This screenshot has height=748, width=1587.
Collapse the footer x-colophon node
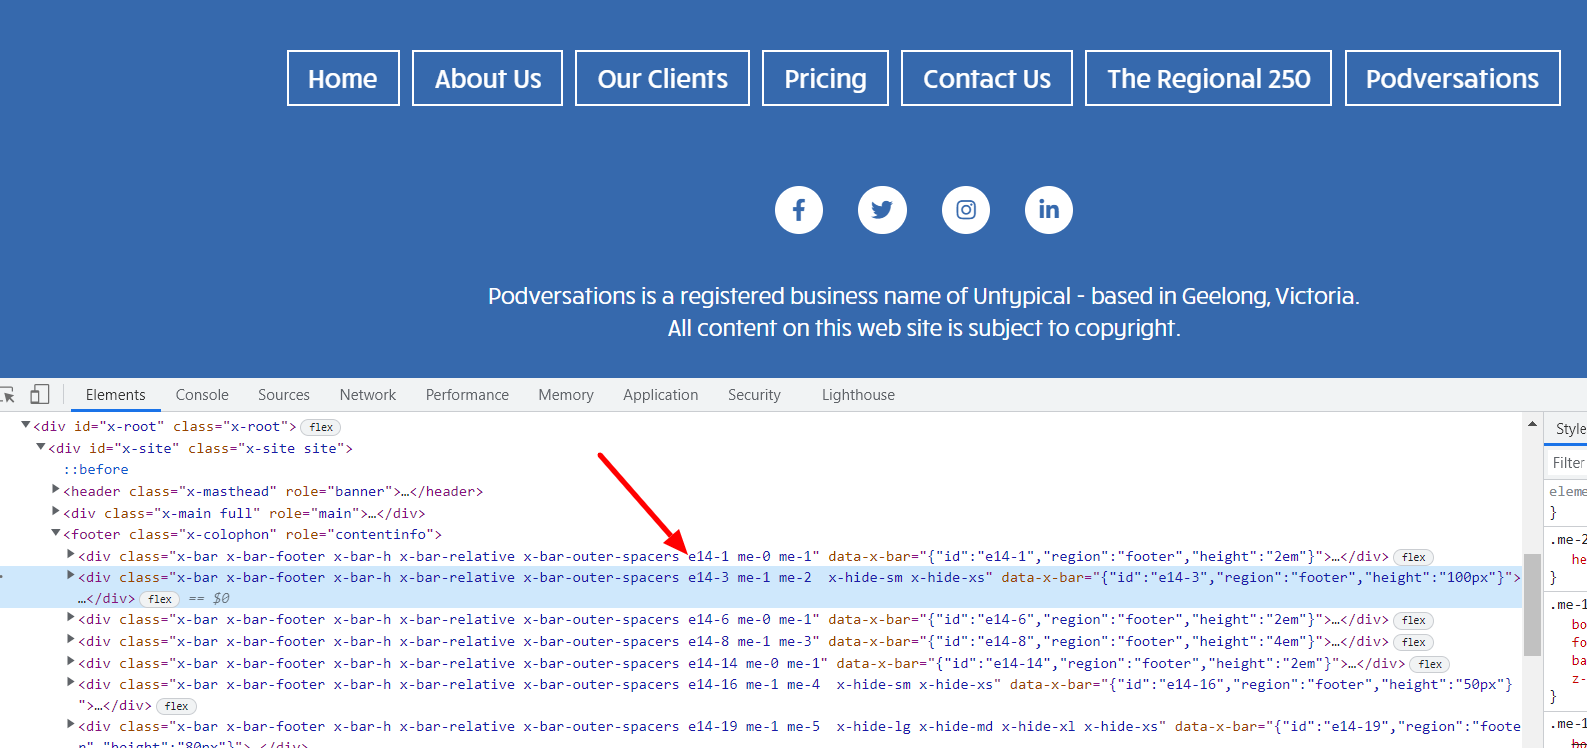tap(56, 533)
